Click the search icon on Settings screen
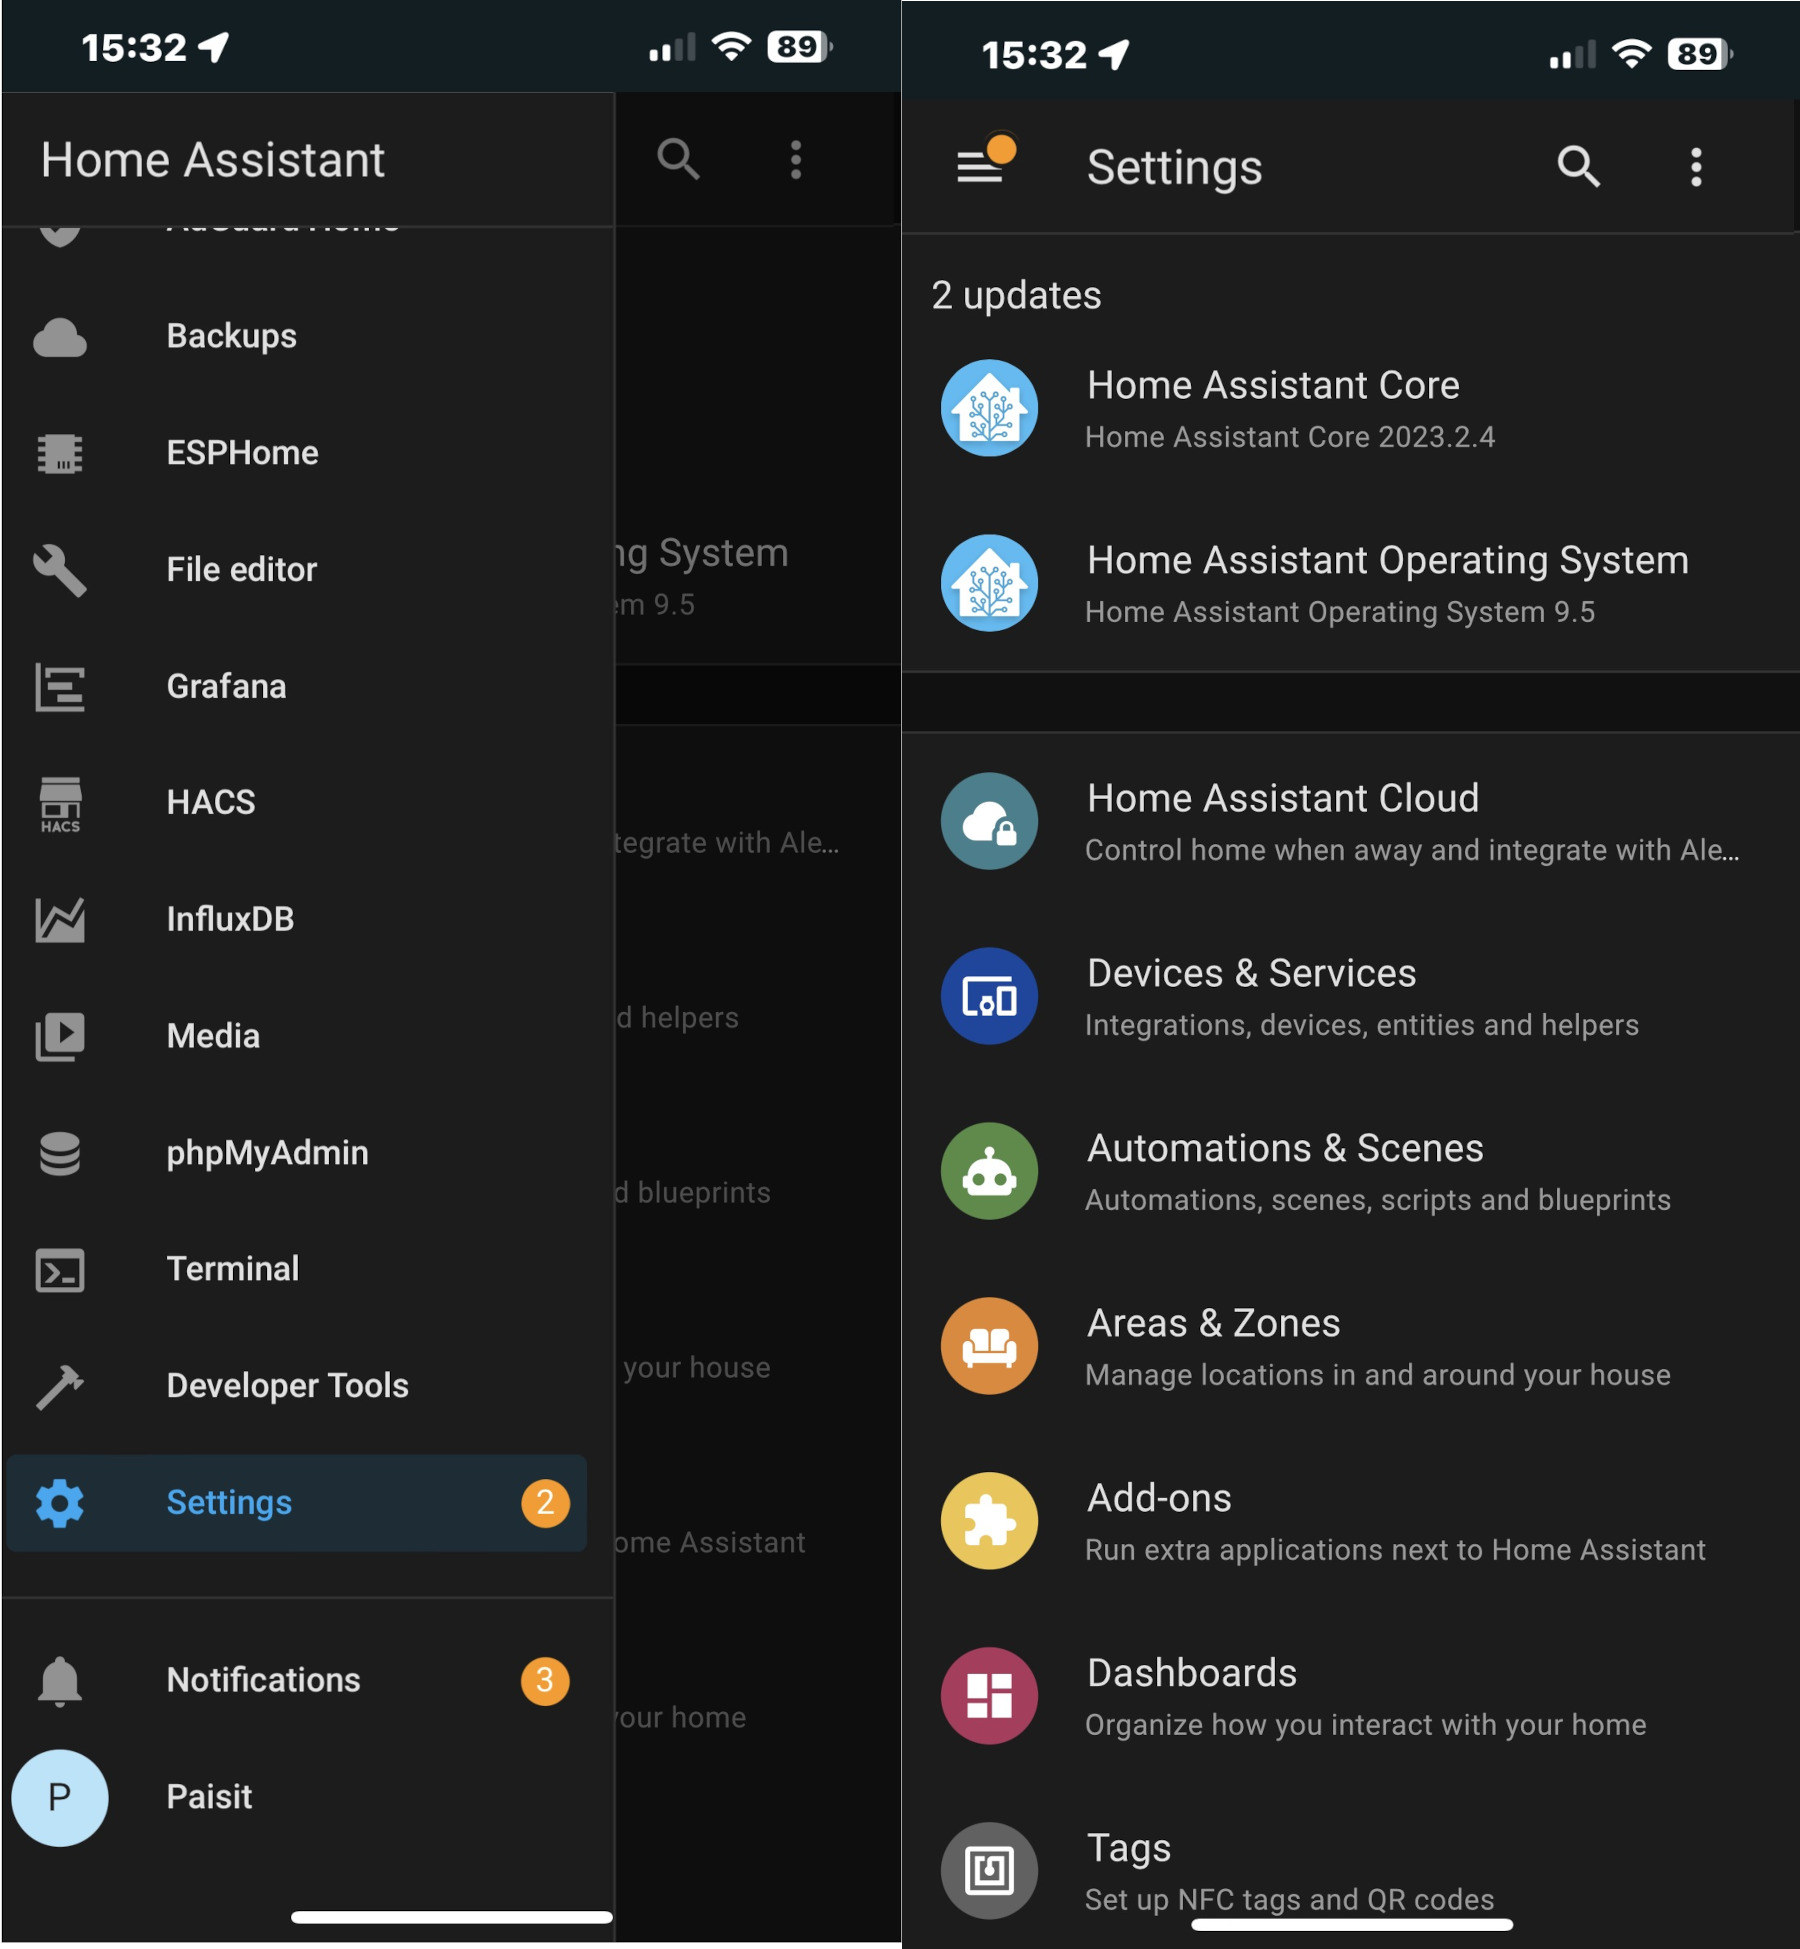The image size is (1800, 1949). [x=1579, y=166]
